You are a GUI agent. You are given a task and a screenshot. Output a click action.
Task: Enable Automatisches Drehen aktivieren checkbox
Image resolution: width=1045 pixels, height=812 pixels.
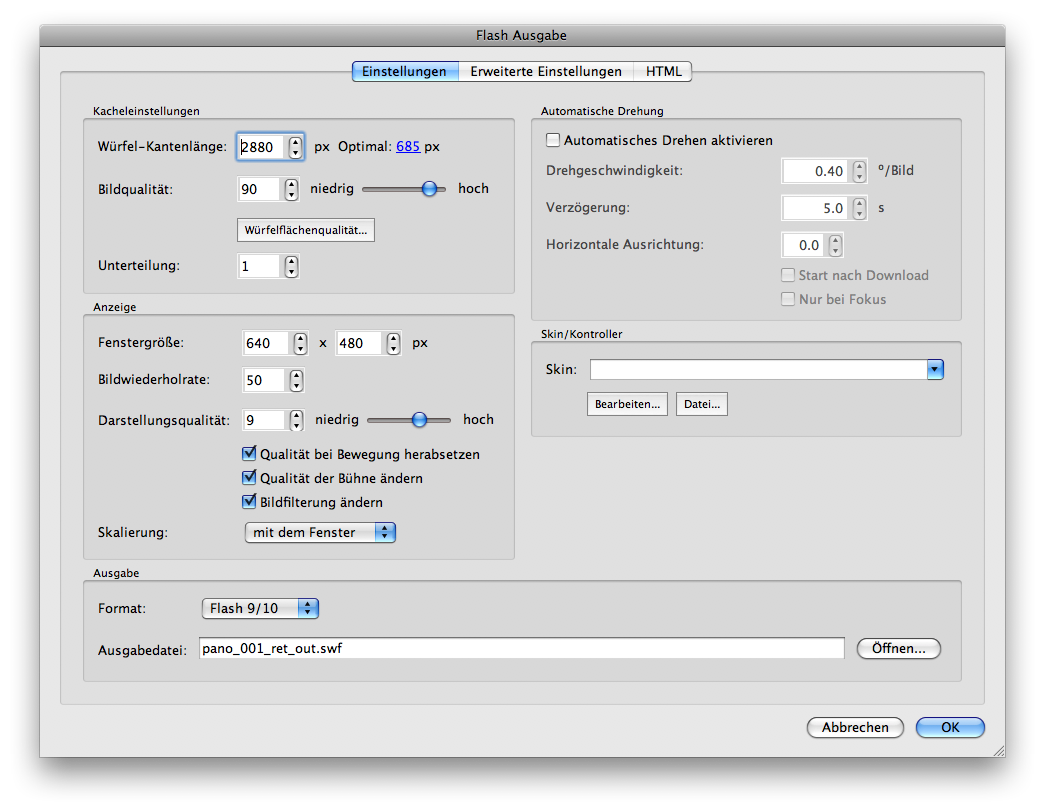(x=552, y=141)
